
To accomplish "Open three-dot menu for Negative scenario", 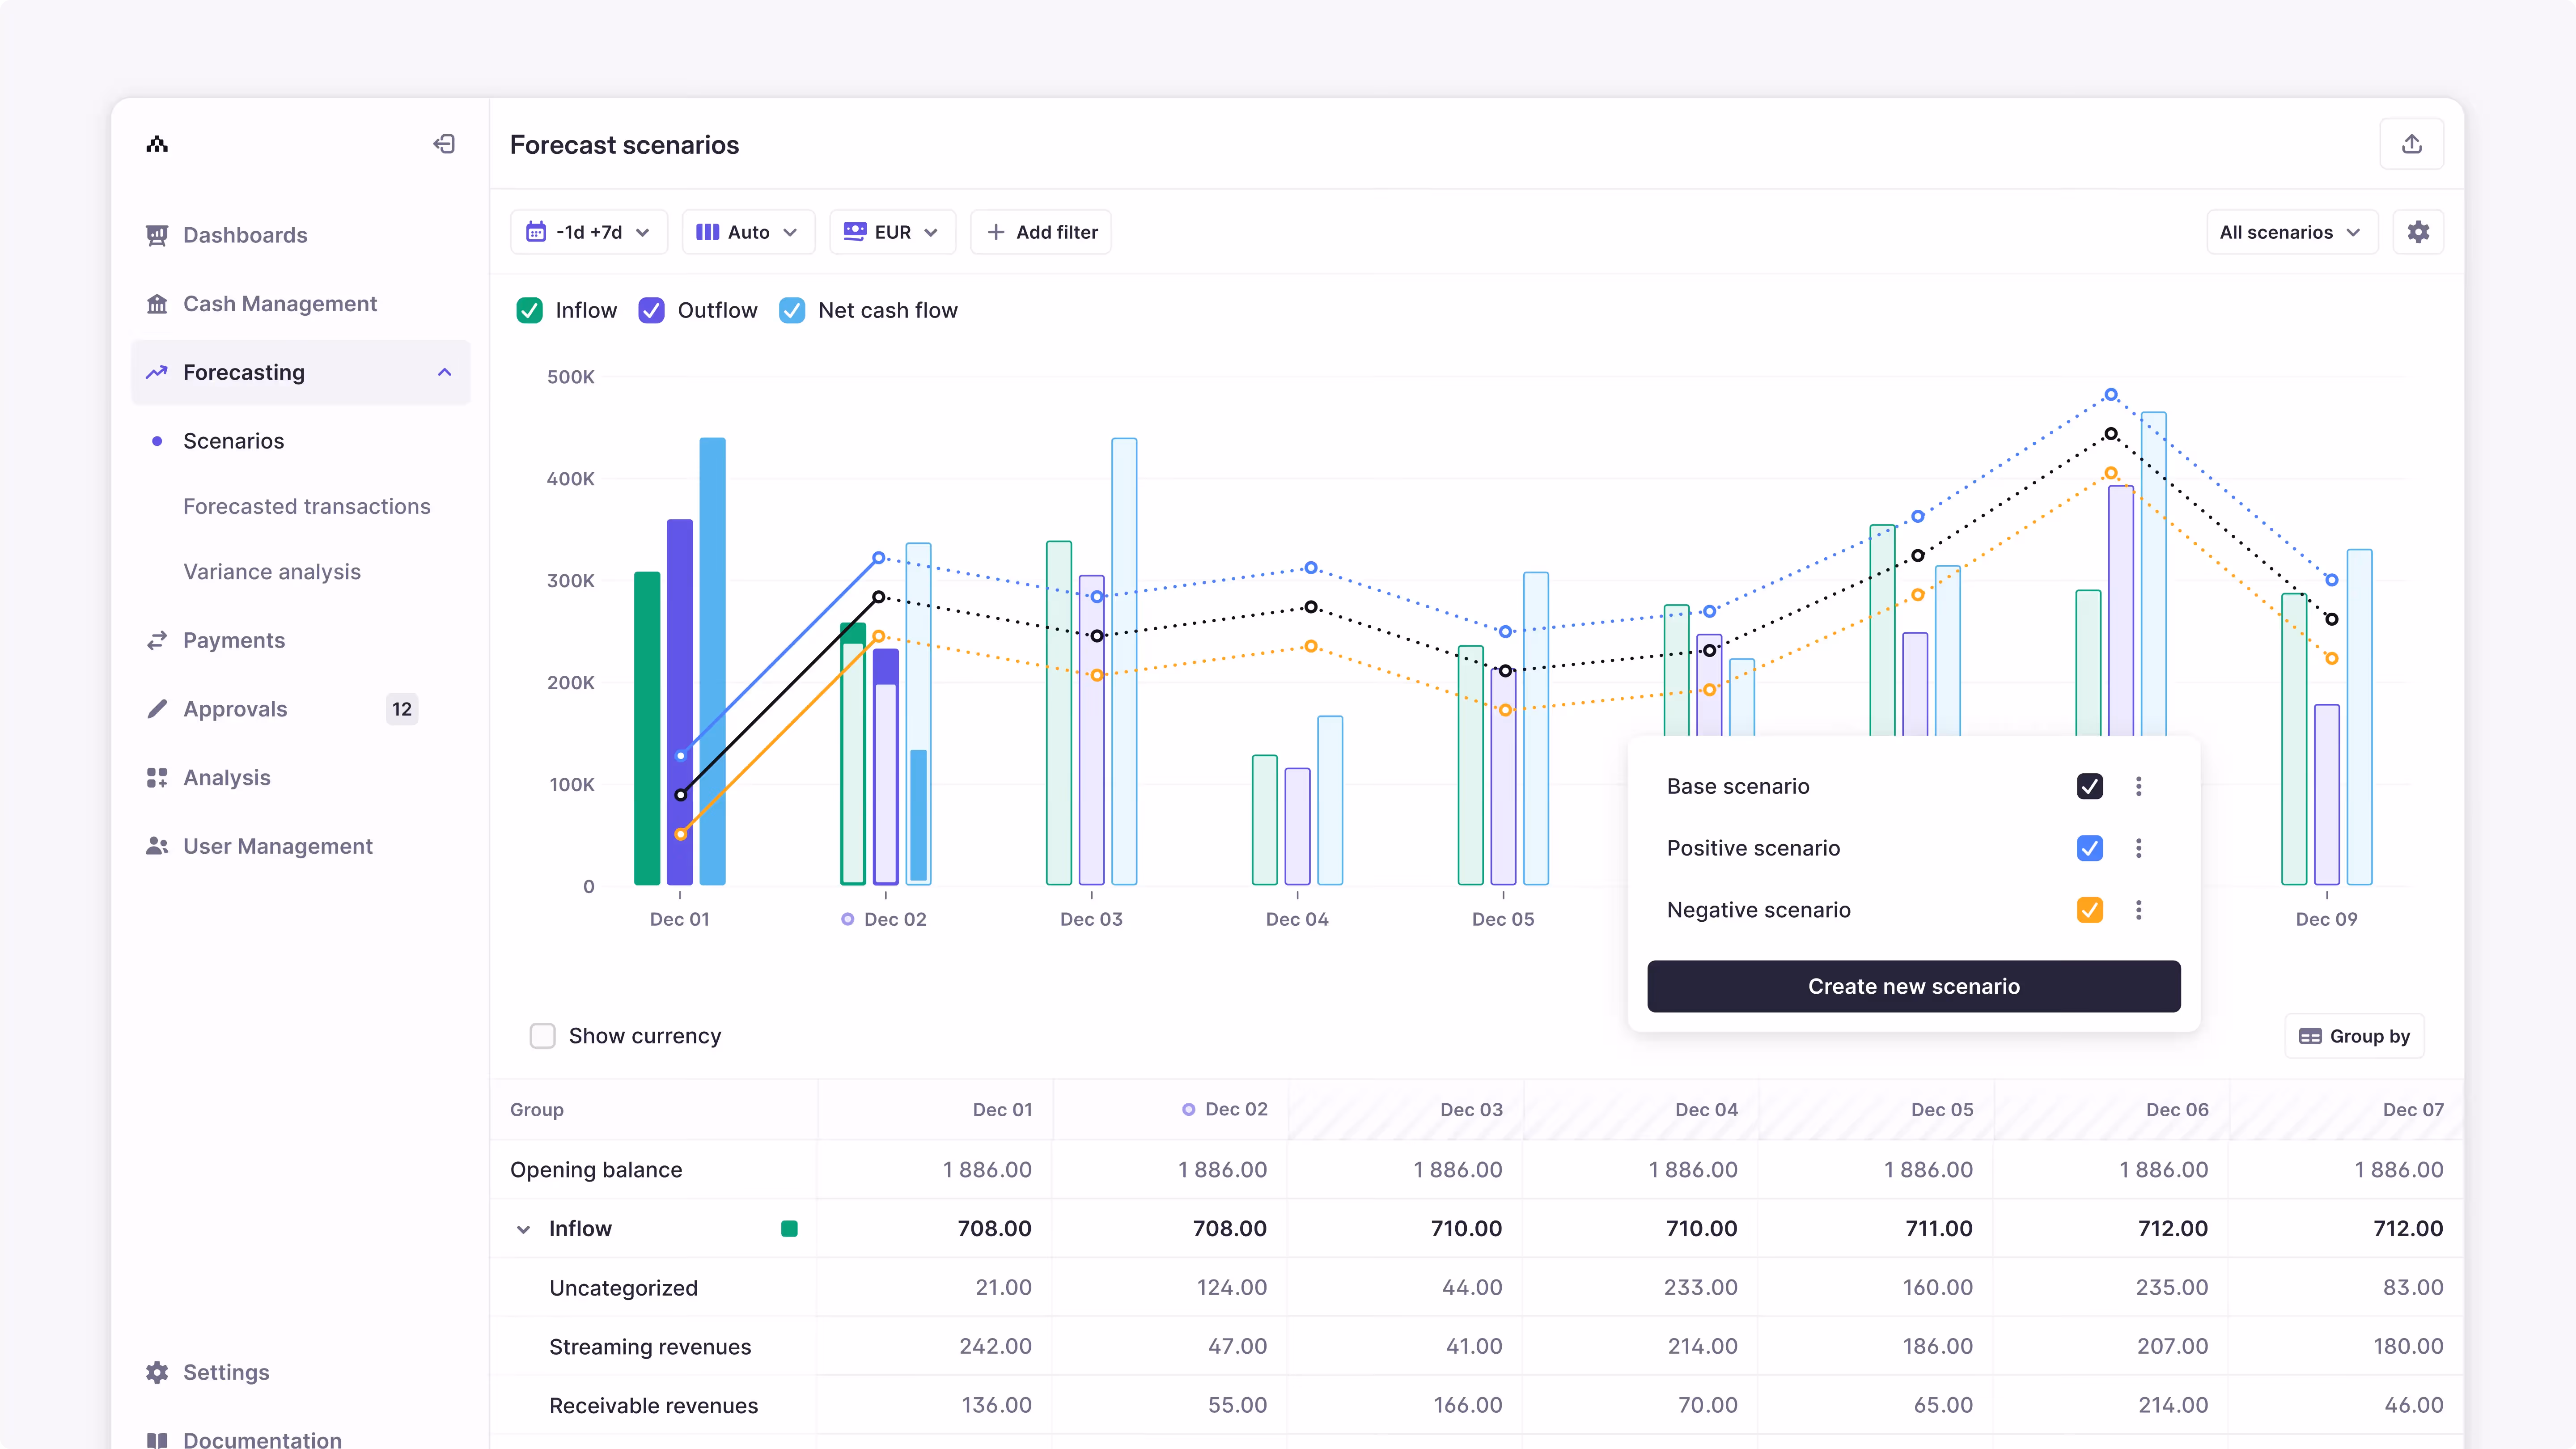I will click(2138, 910).
